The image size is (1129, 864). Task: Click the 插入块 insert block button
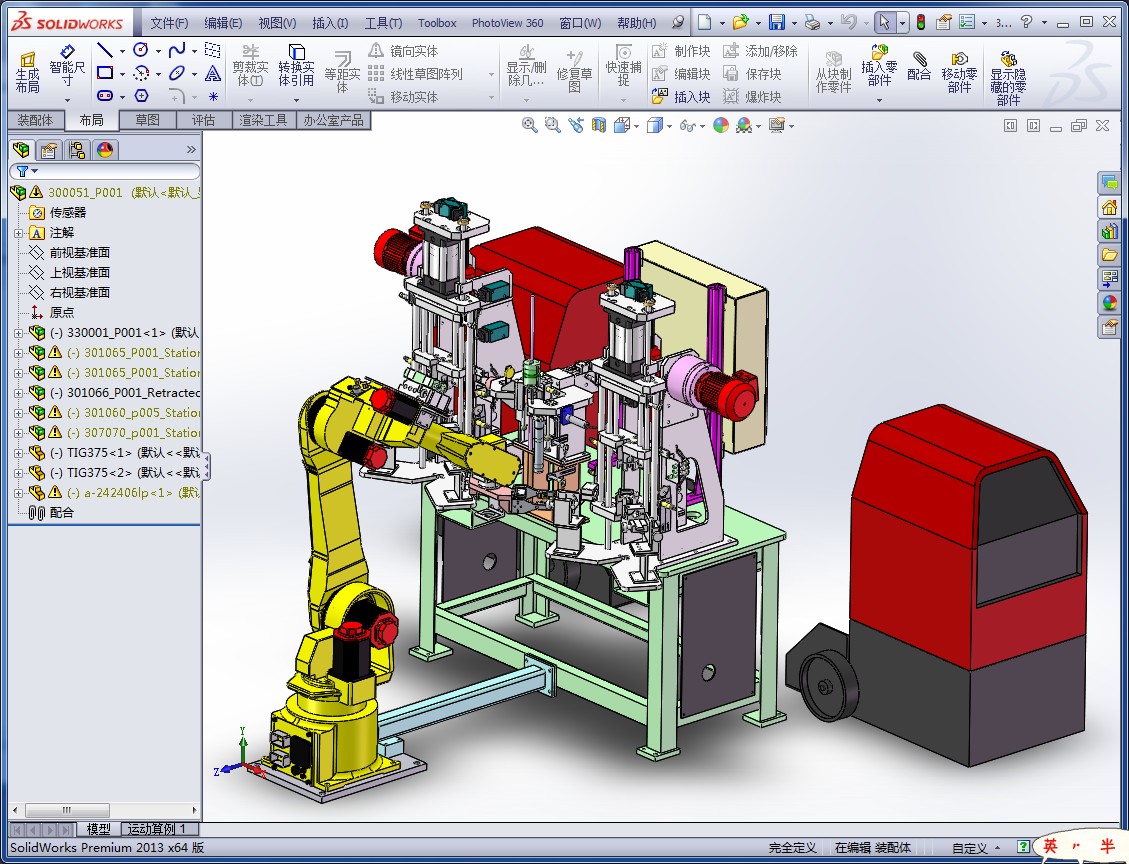point(680,96)
